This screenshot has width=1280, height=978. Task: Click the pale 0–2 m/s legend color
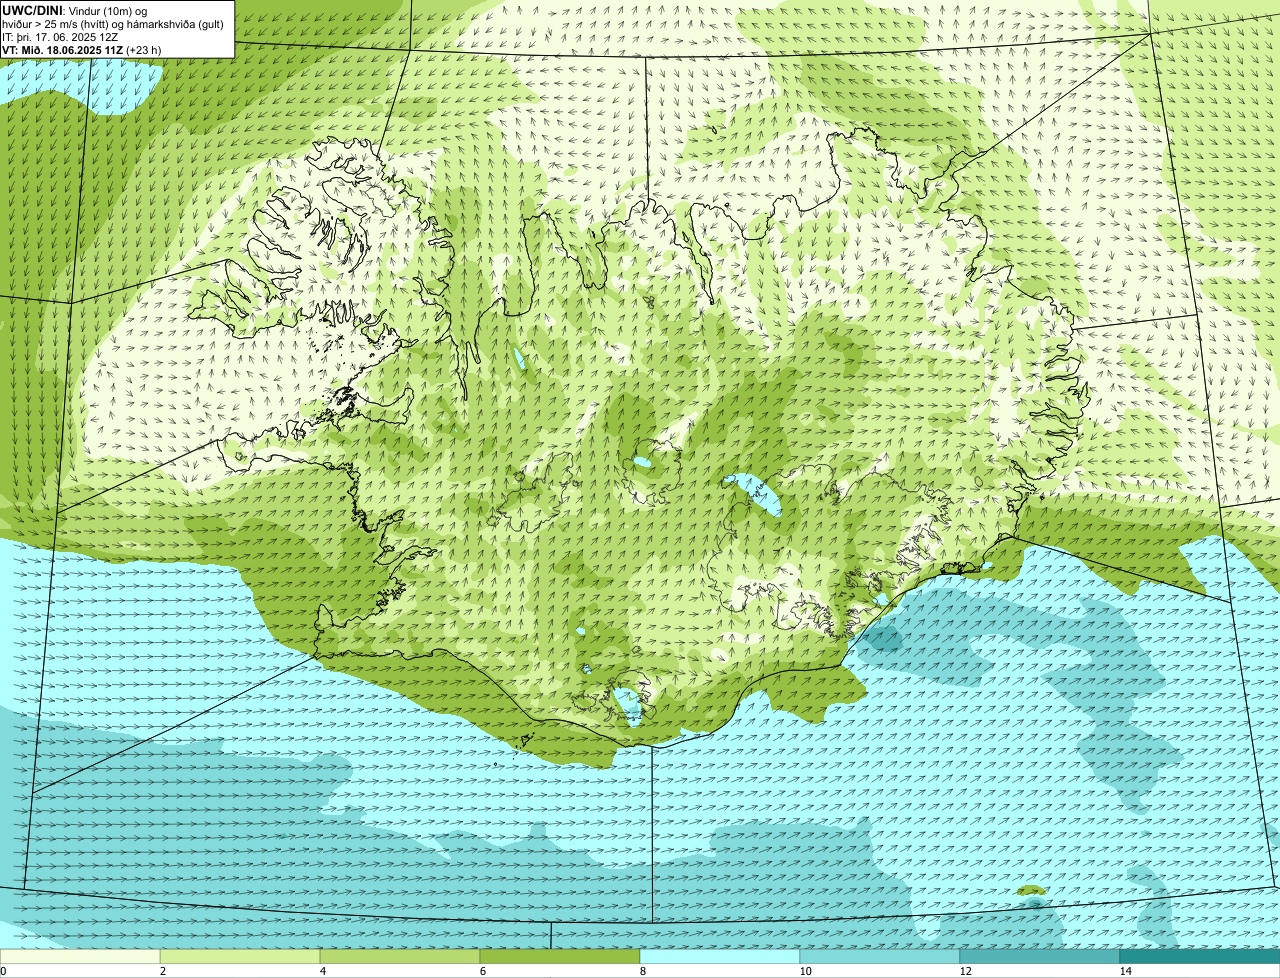80,956
